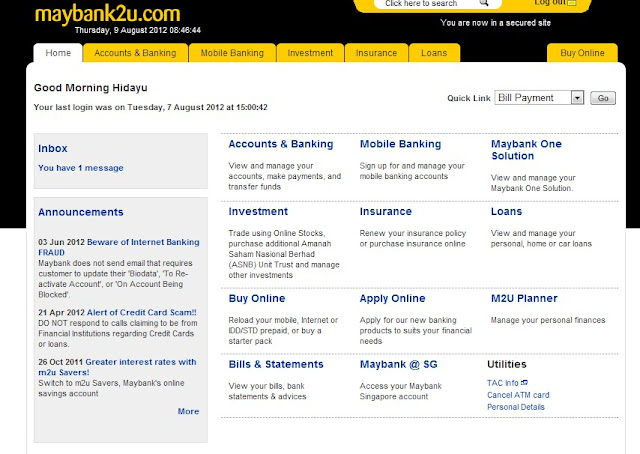Open the Buy Online tab
The image size is (640, 454).
tap(582, 53)
